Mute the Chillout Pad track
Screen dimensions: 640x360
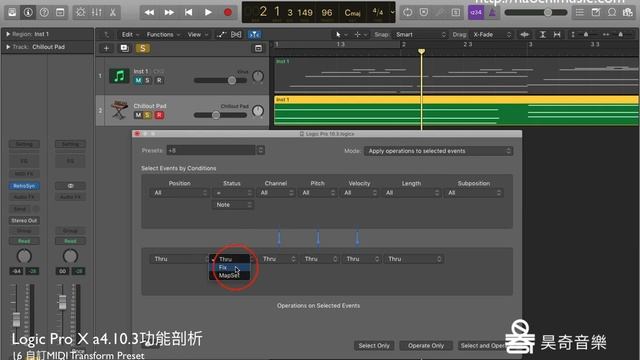(x=138, y=115)
